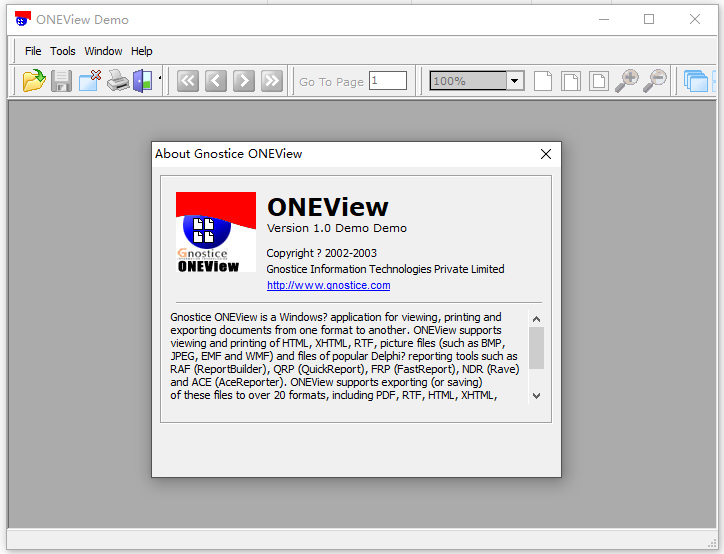The height and width of the screenshot is (554, 724).
Task: Click the first page-layout icon after zoom box
Action: click(x=543, y=81)
